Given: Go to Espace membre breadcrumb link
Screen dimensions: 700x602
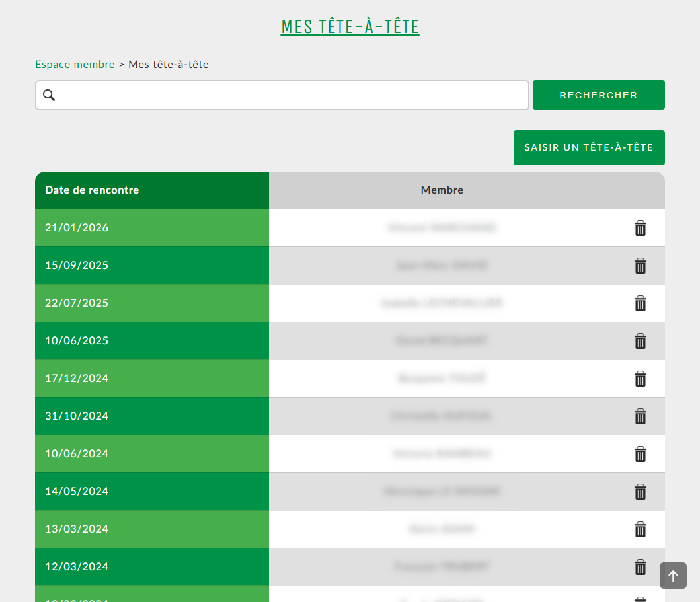Looking at the screenshot, I should coord(75,64).
